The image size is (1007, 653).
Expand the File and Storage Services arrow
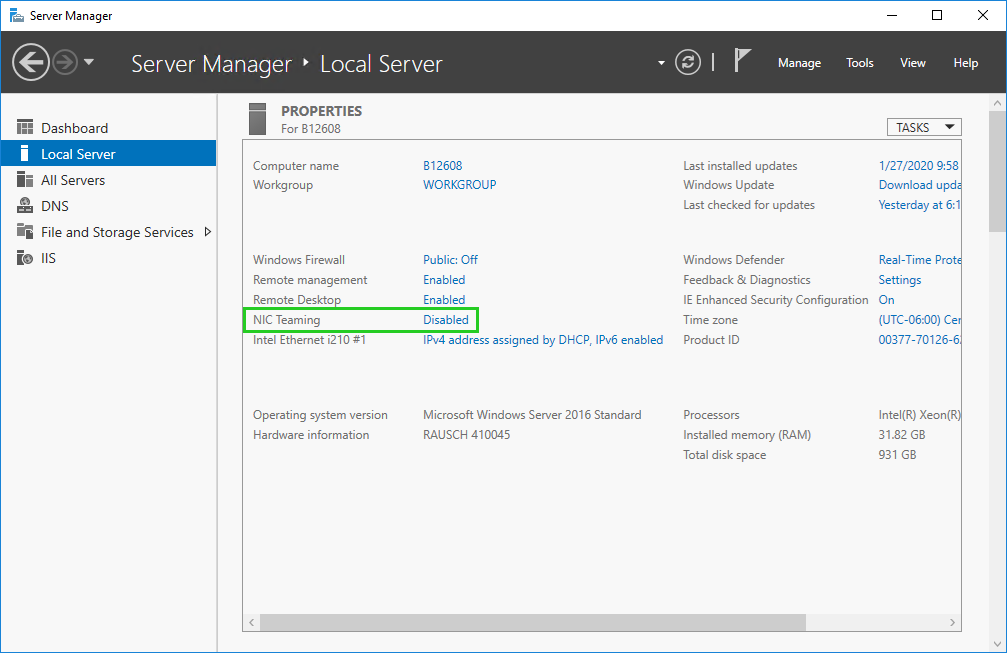(207, 232)
